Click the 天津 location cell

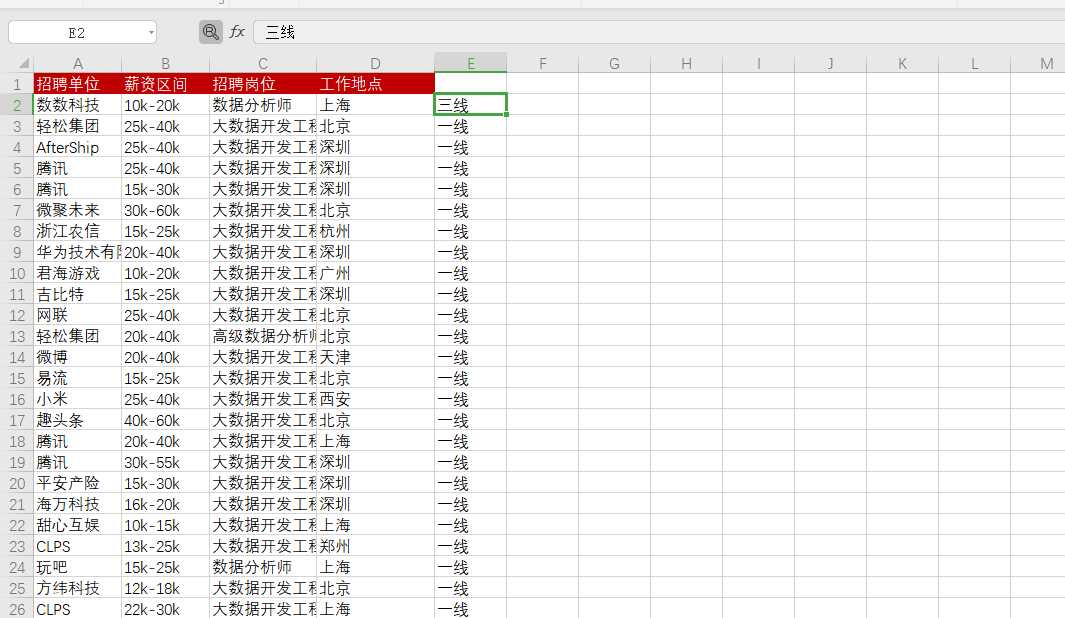pyautogui.click(x=376, y=357)
